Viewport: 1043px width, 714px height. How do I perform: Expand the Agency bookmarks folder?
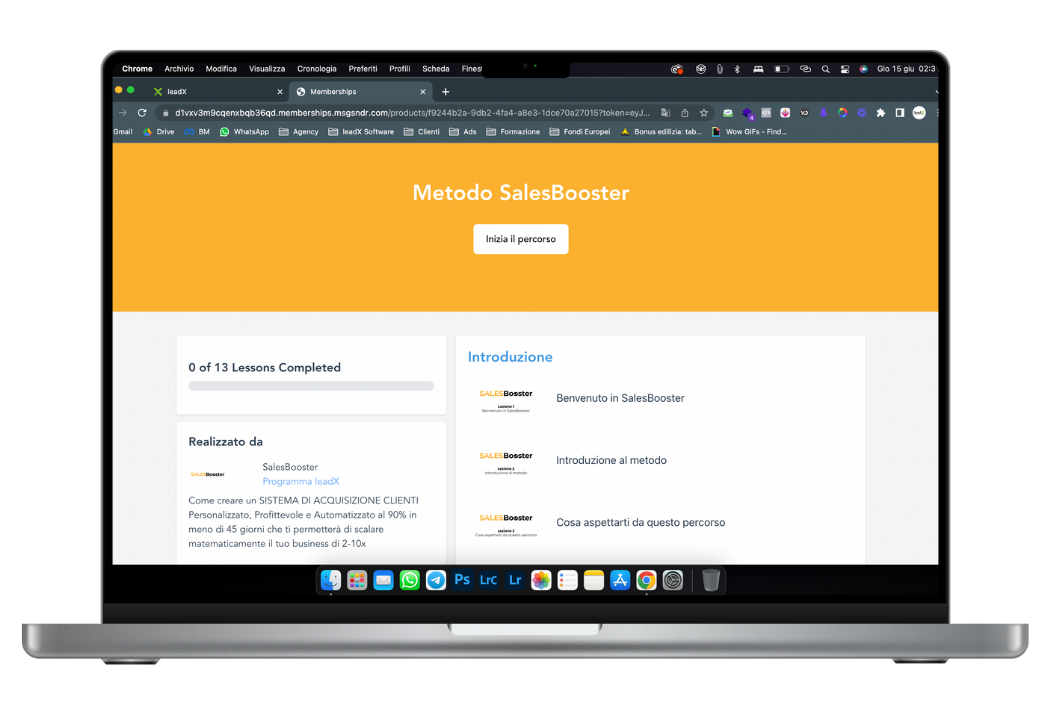(299, 132)
